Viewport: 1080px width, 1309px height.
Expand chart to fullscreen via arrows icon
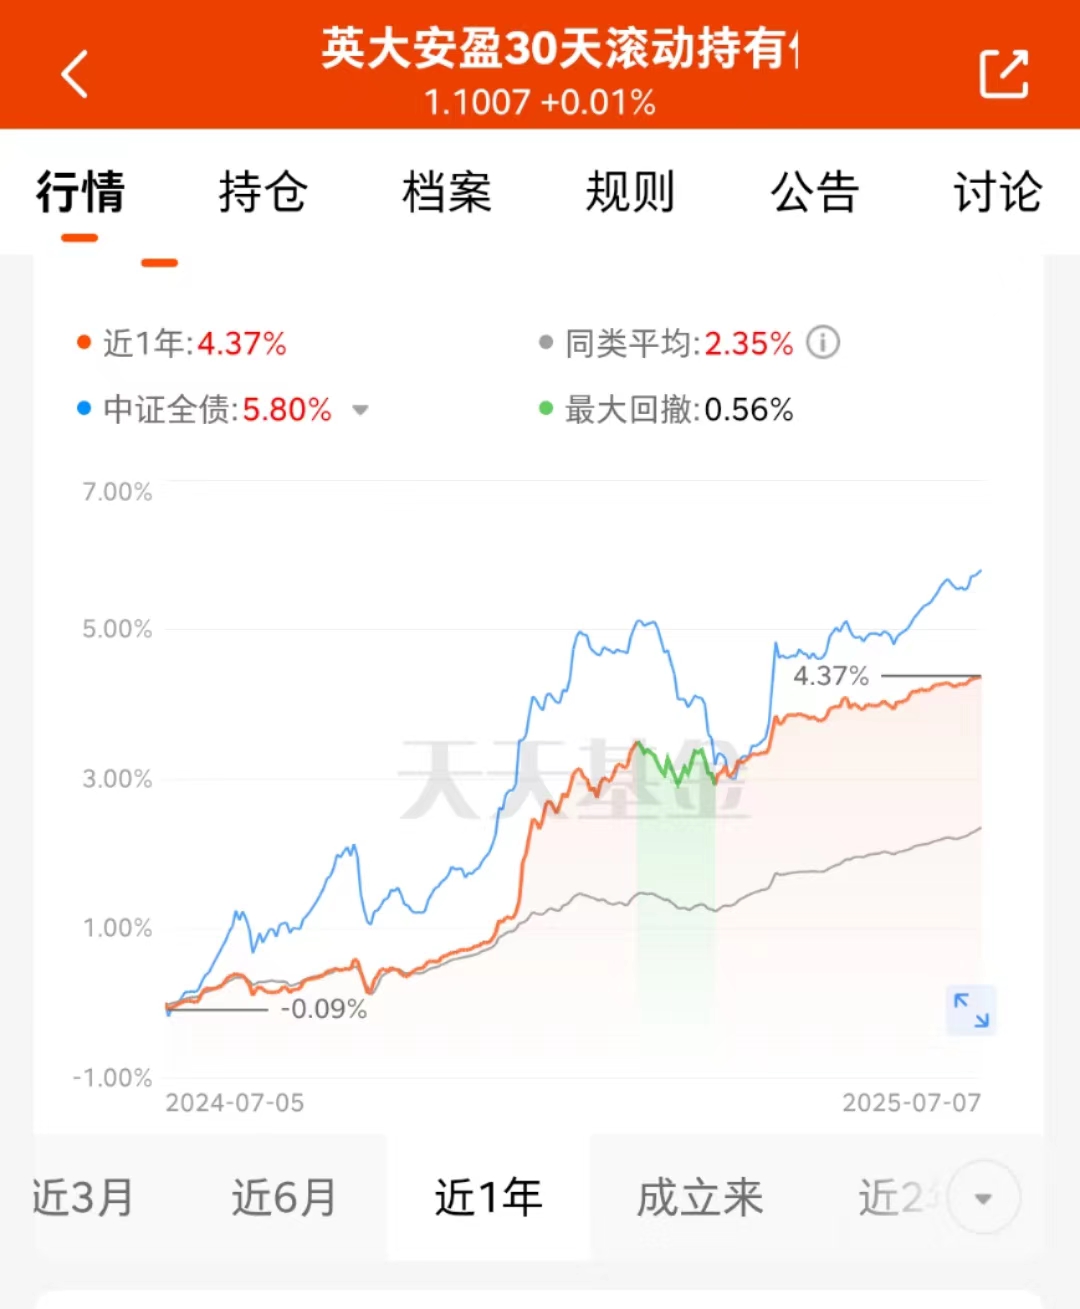(x=971, y=1010)
